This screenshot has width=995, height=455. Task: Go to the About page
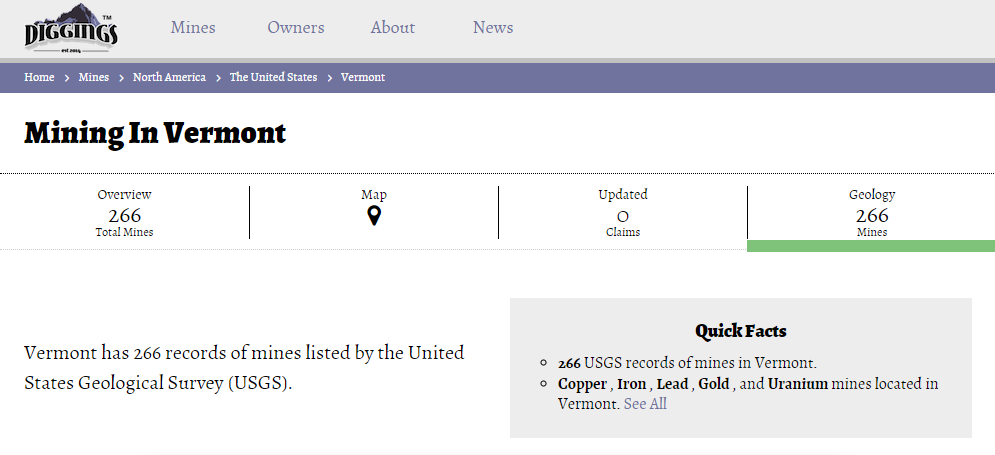coord(392,28)
